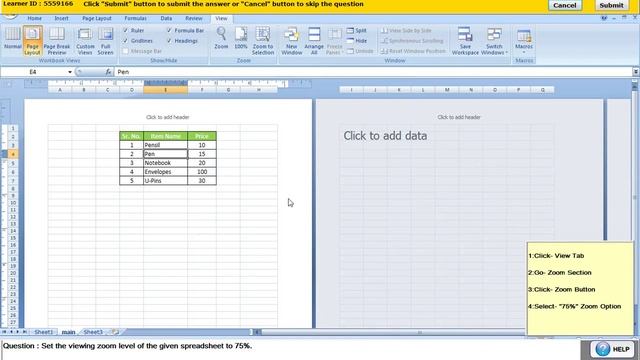Select the Price header cell
Viewport: 640px width, 360px height.
click(x=202, y=136)
